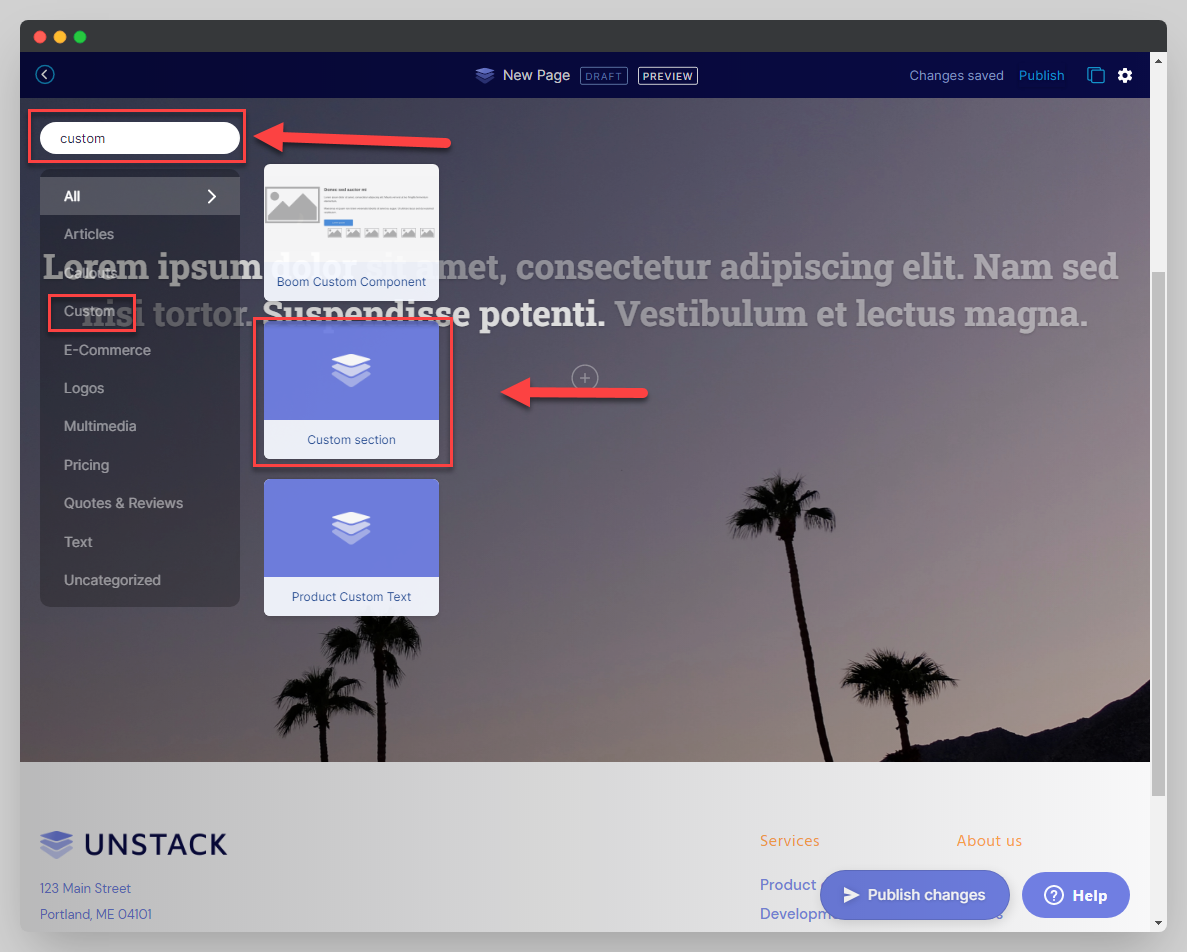Select the Text category
The width and height of the screenshot is (1187, 952).
(78, 542)
